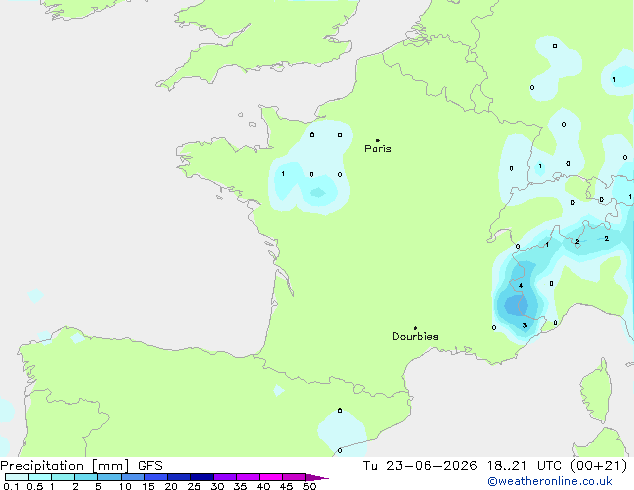
Task: Click the Dourbies location label
Action: pyautogui.click(x=415, y=336)
